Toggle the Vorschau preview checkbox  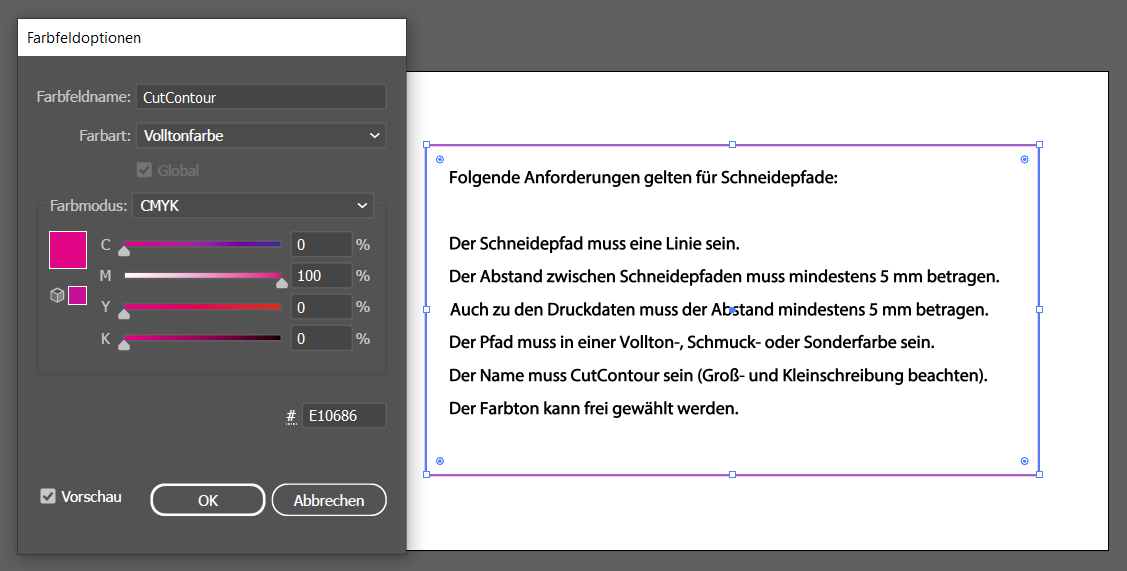pos(48,496)
